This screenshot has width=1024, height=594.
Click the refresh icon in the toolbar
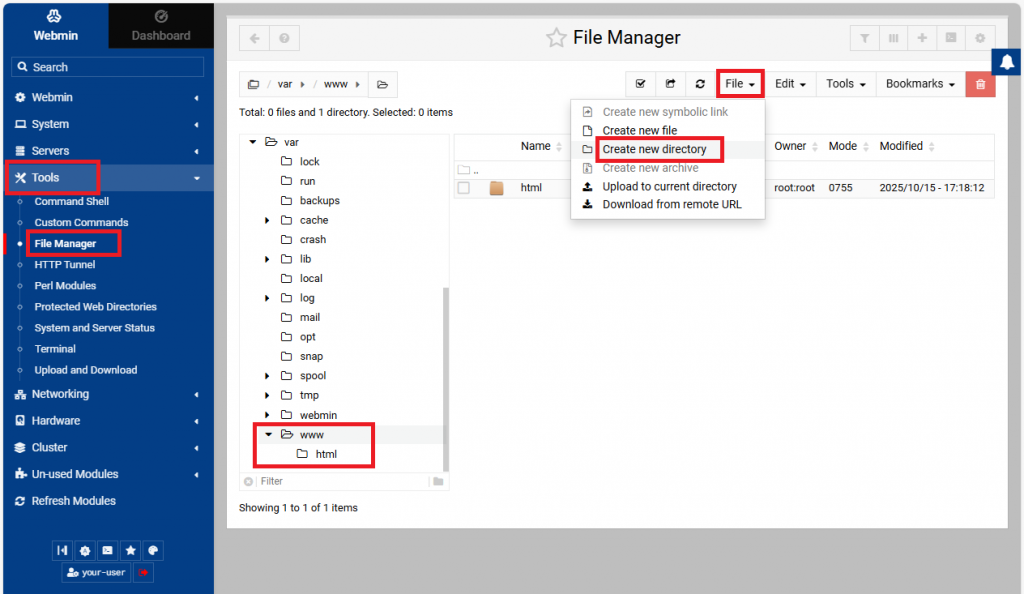[700, 84]
